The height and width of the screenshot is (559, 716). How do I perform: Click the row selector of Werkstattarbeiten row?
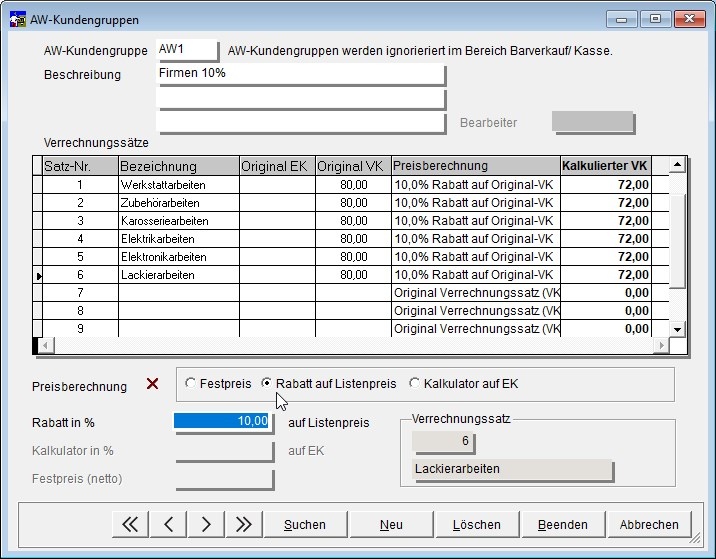click(x=38, y=185)
